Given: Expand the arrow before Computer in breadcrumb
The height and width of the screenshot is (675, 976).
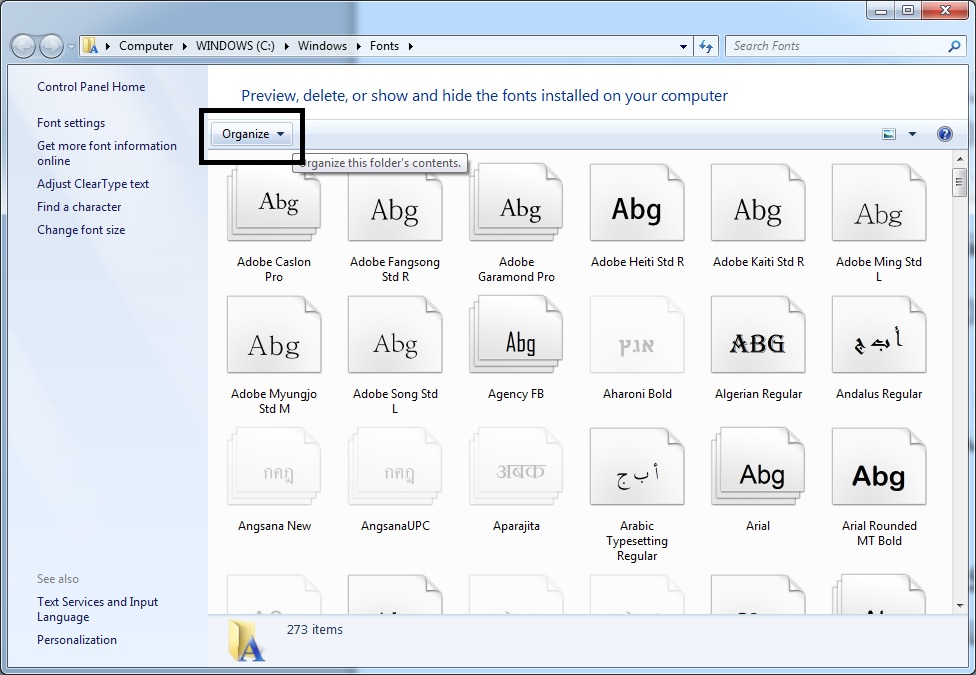Looking at the screenshot, I should point(108,46).
